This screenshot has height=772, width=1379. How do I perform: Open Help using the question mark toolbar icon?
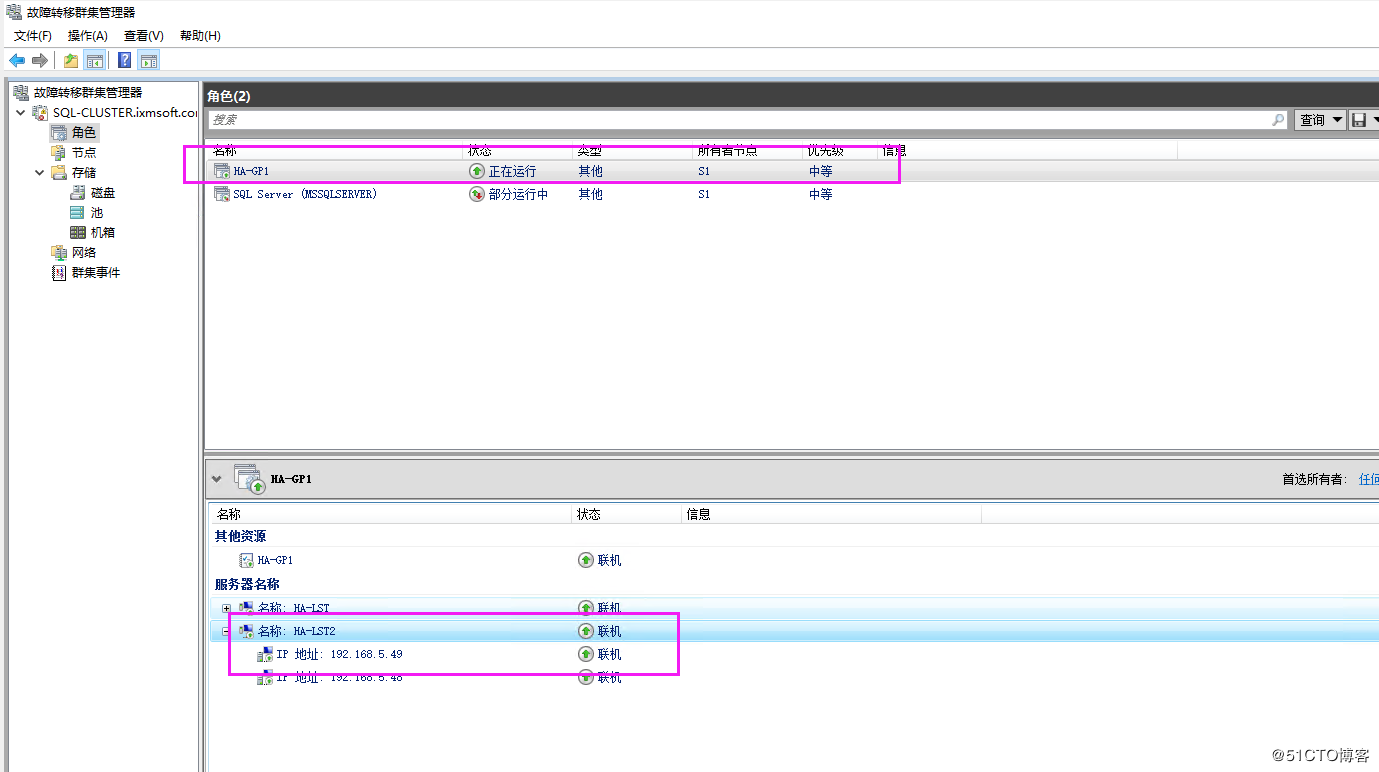coord(123,59)
